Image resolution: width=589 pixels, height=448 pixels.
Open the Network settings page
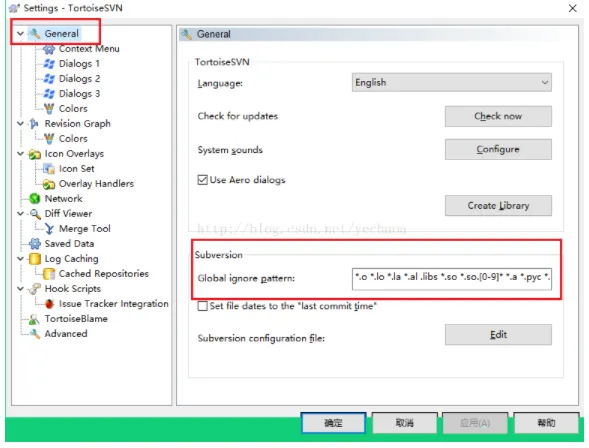[x=63, y=199]
